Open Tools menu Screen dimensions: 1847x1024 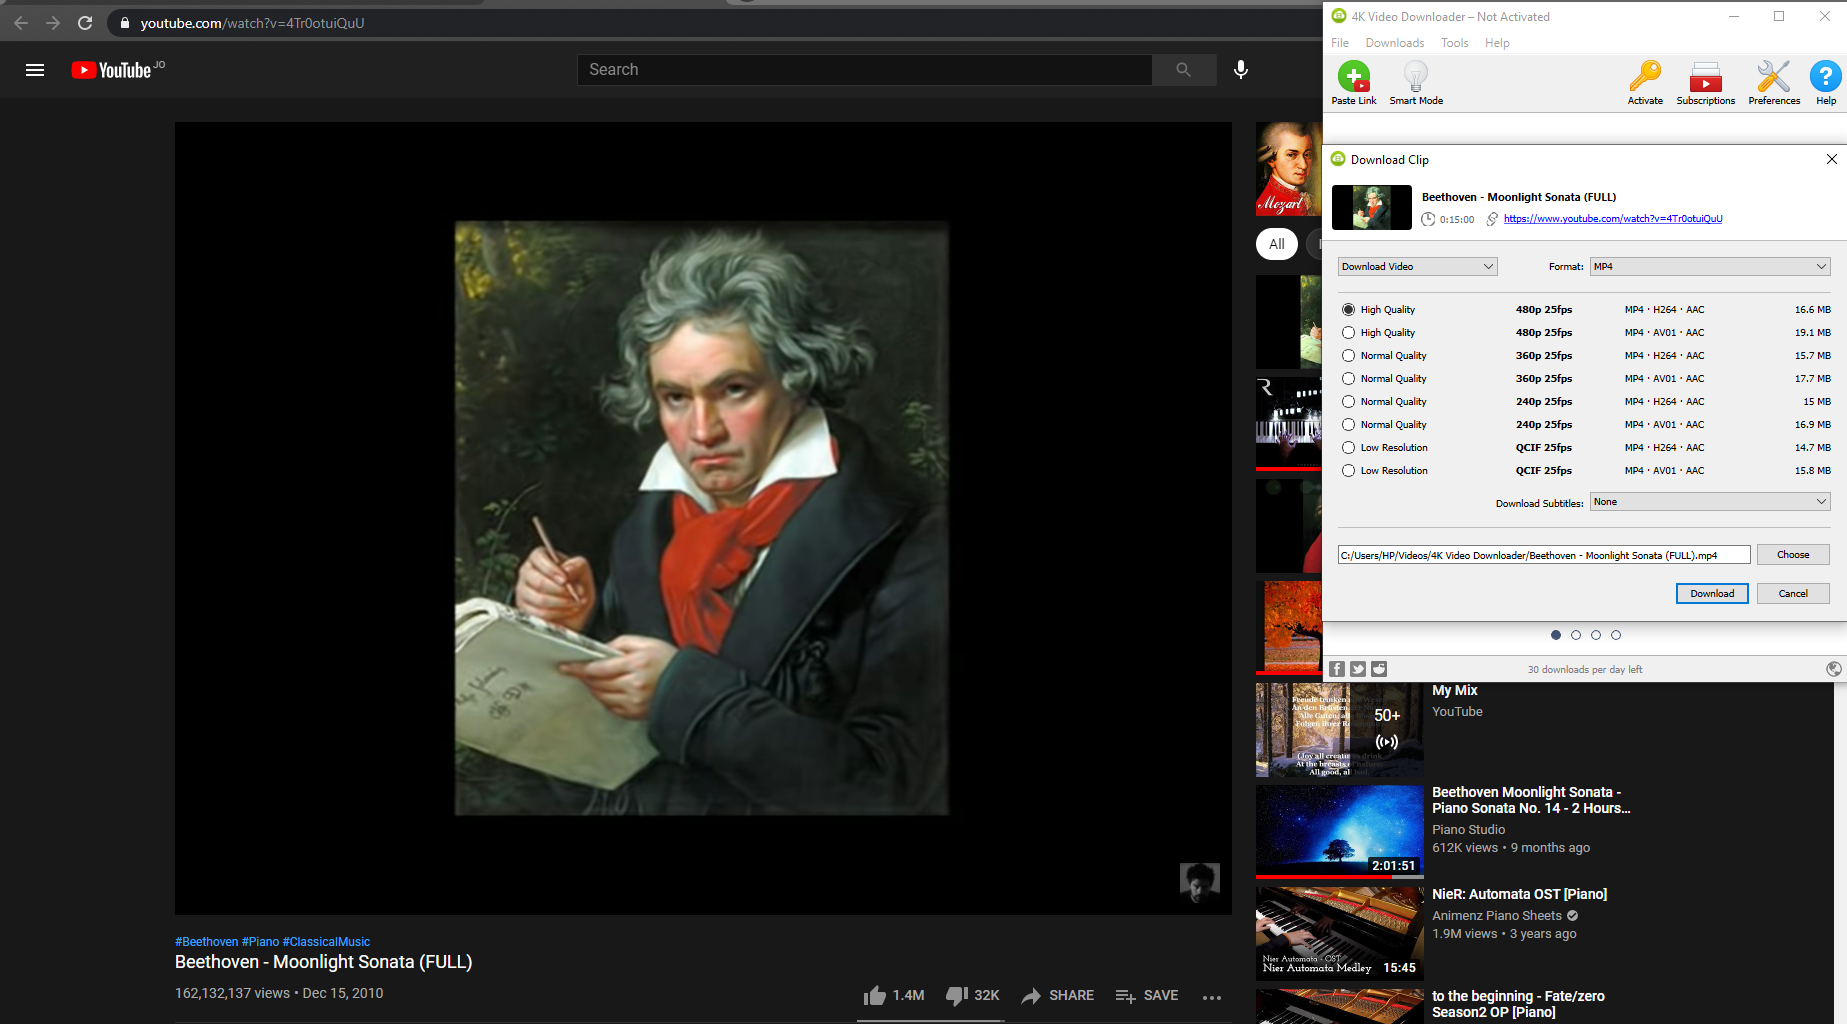(1454, 43)
